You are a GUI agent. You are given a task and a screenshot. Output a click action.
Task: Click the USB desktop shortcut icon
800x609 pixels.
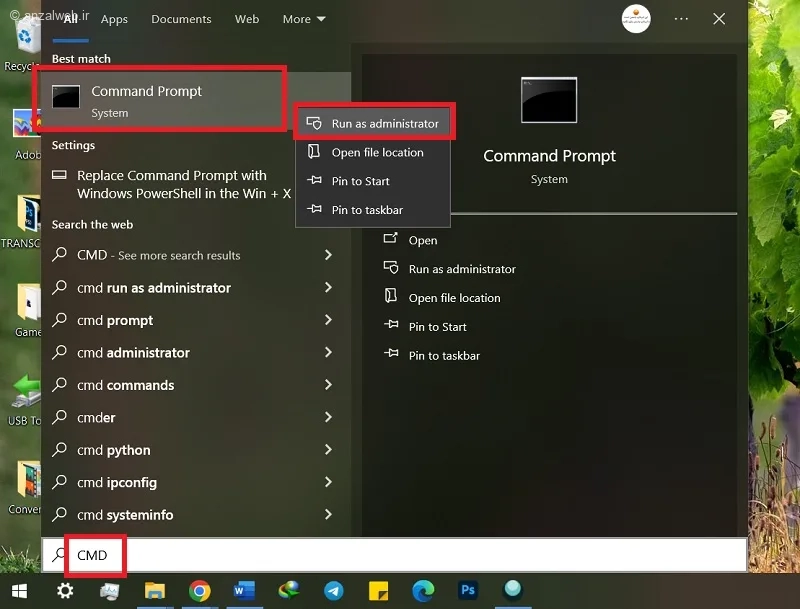[24, 394]
